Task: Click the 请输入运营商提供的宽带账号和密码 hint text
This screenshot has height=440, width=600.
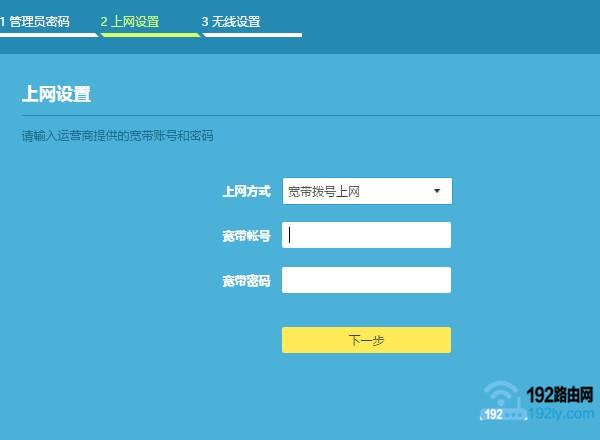Action: coord(117,135)
